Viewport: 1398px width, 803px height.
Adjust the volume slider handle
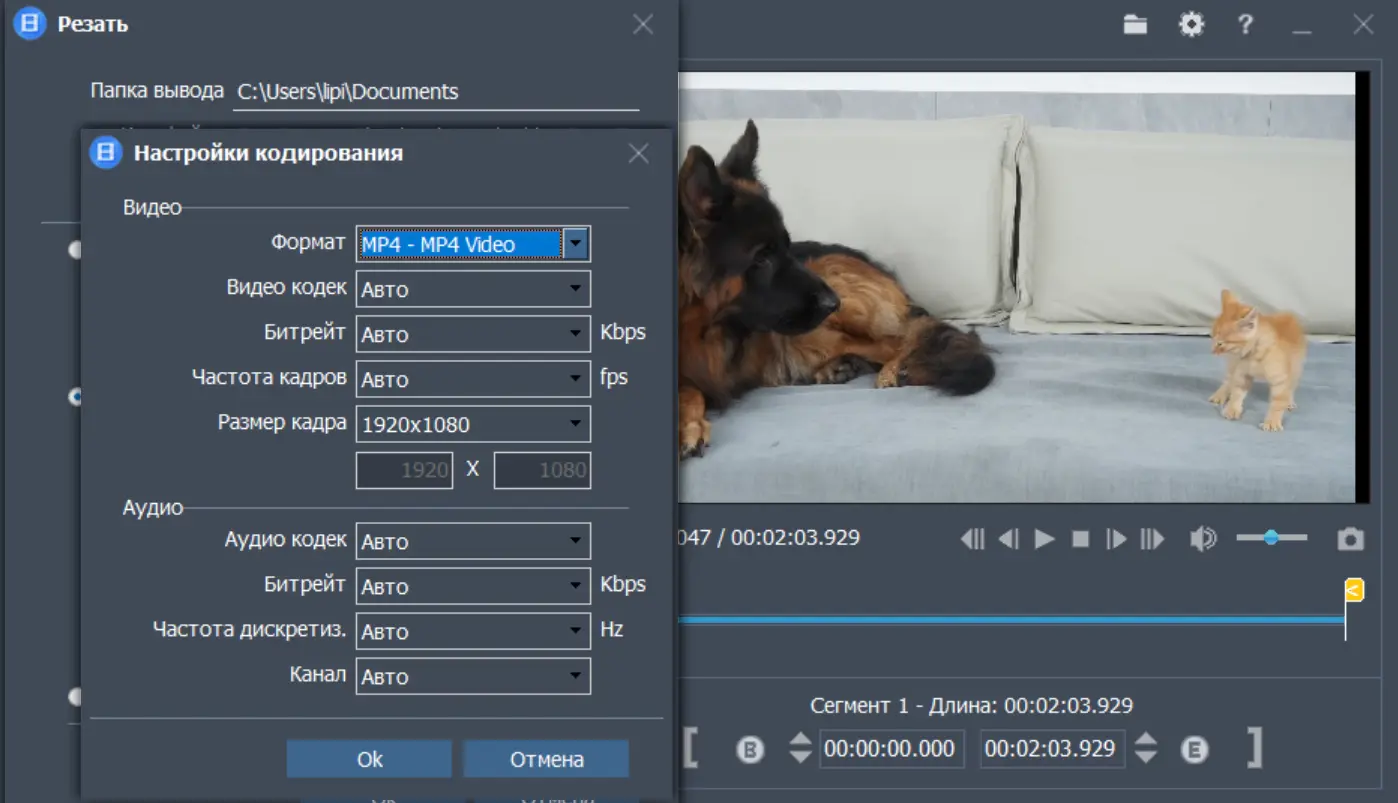click(x=1271, y=538)
